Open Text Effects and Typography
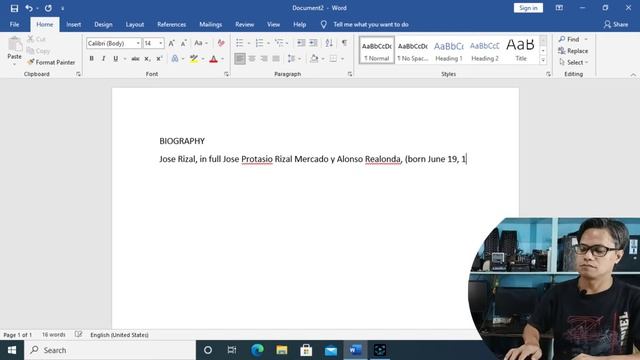The height and width of the screenshot is (360, 640). (175, 59)
